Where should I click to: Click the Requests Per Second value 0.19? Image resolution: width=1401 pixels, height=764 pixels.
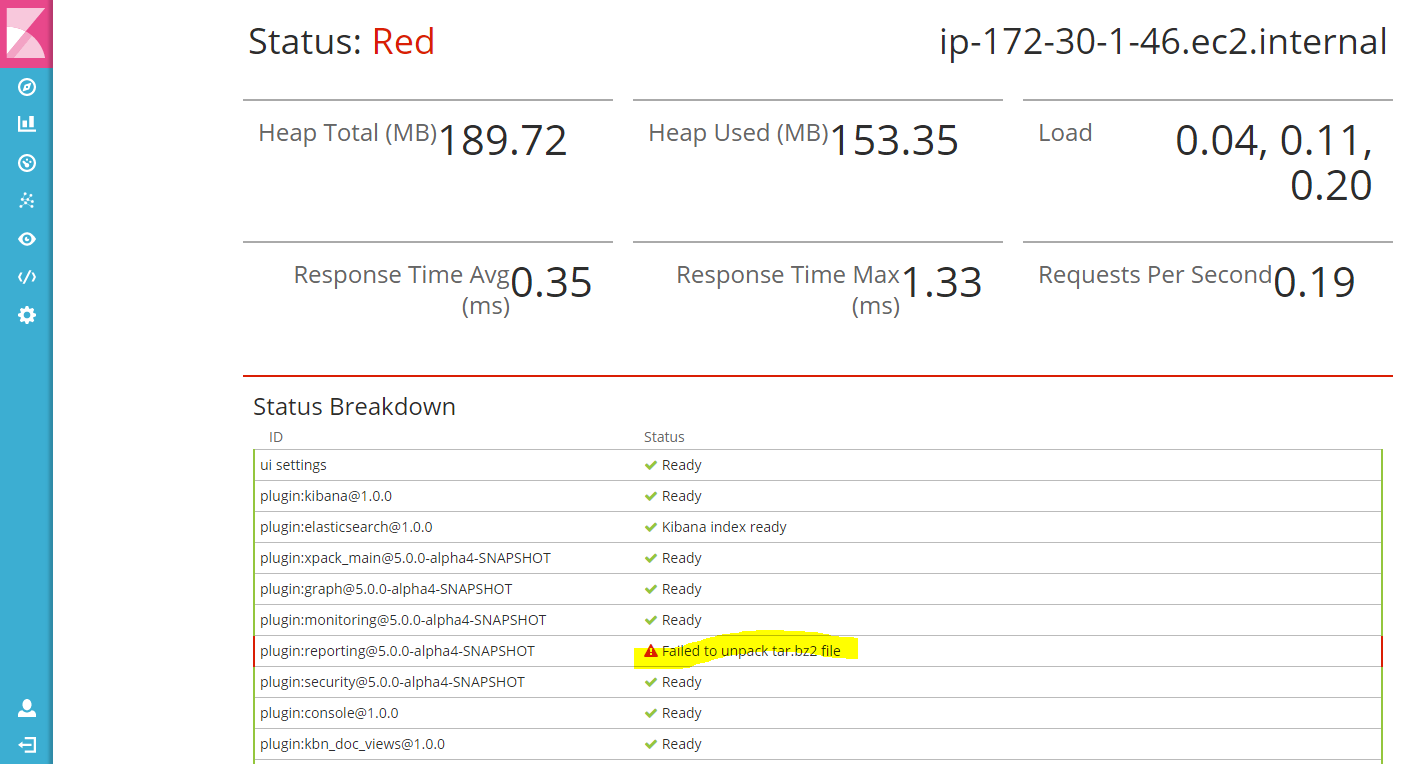[1314, 283]
